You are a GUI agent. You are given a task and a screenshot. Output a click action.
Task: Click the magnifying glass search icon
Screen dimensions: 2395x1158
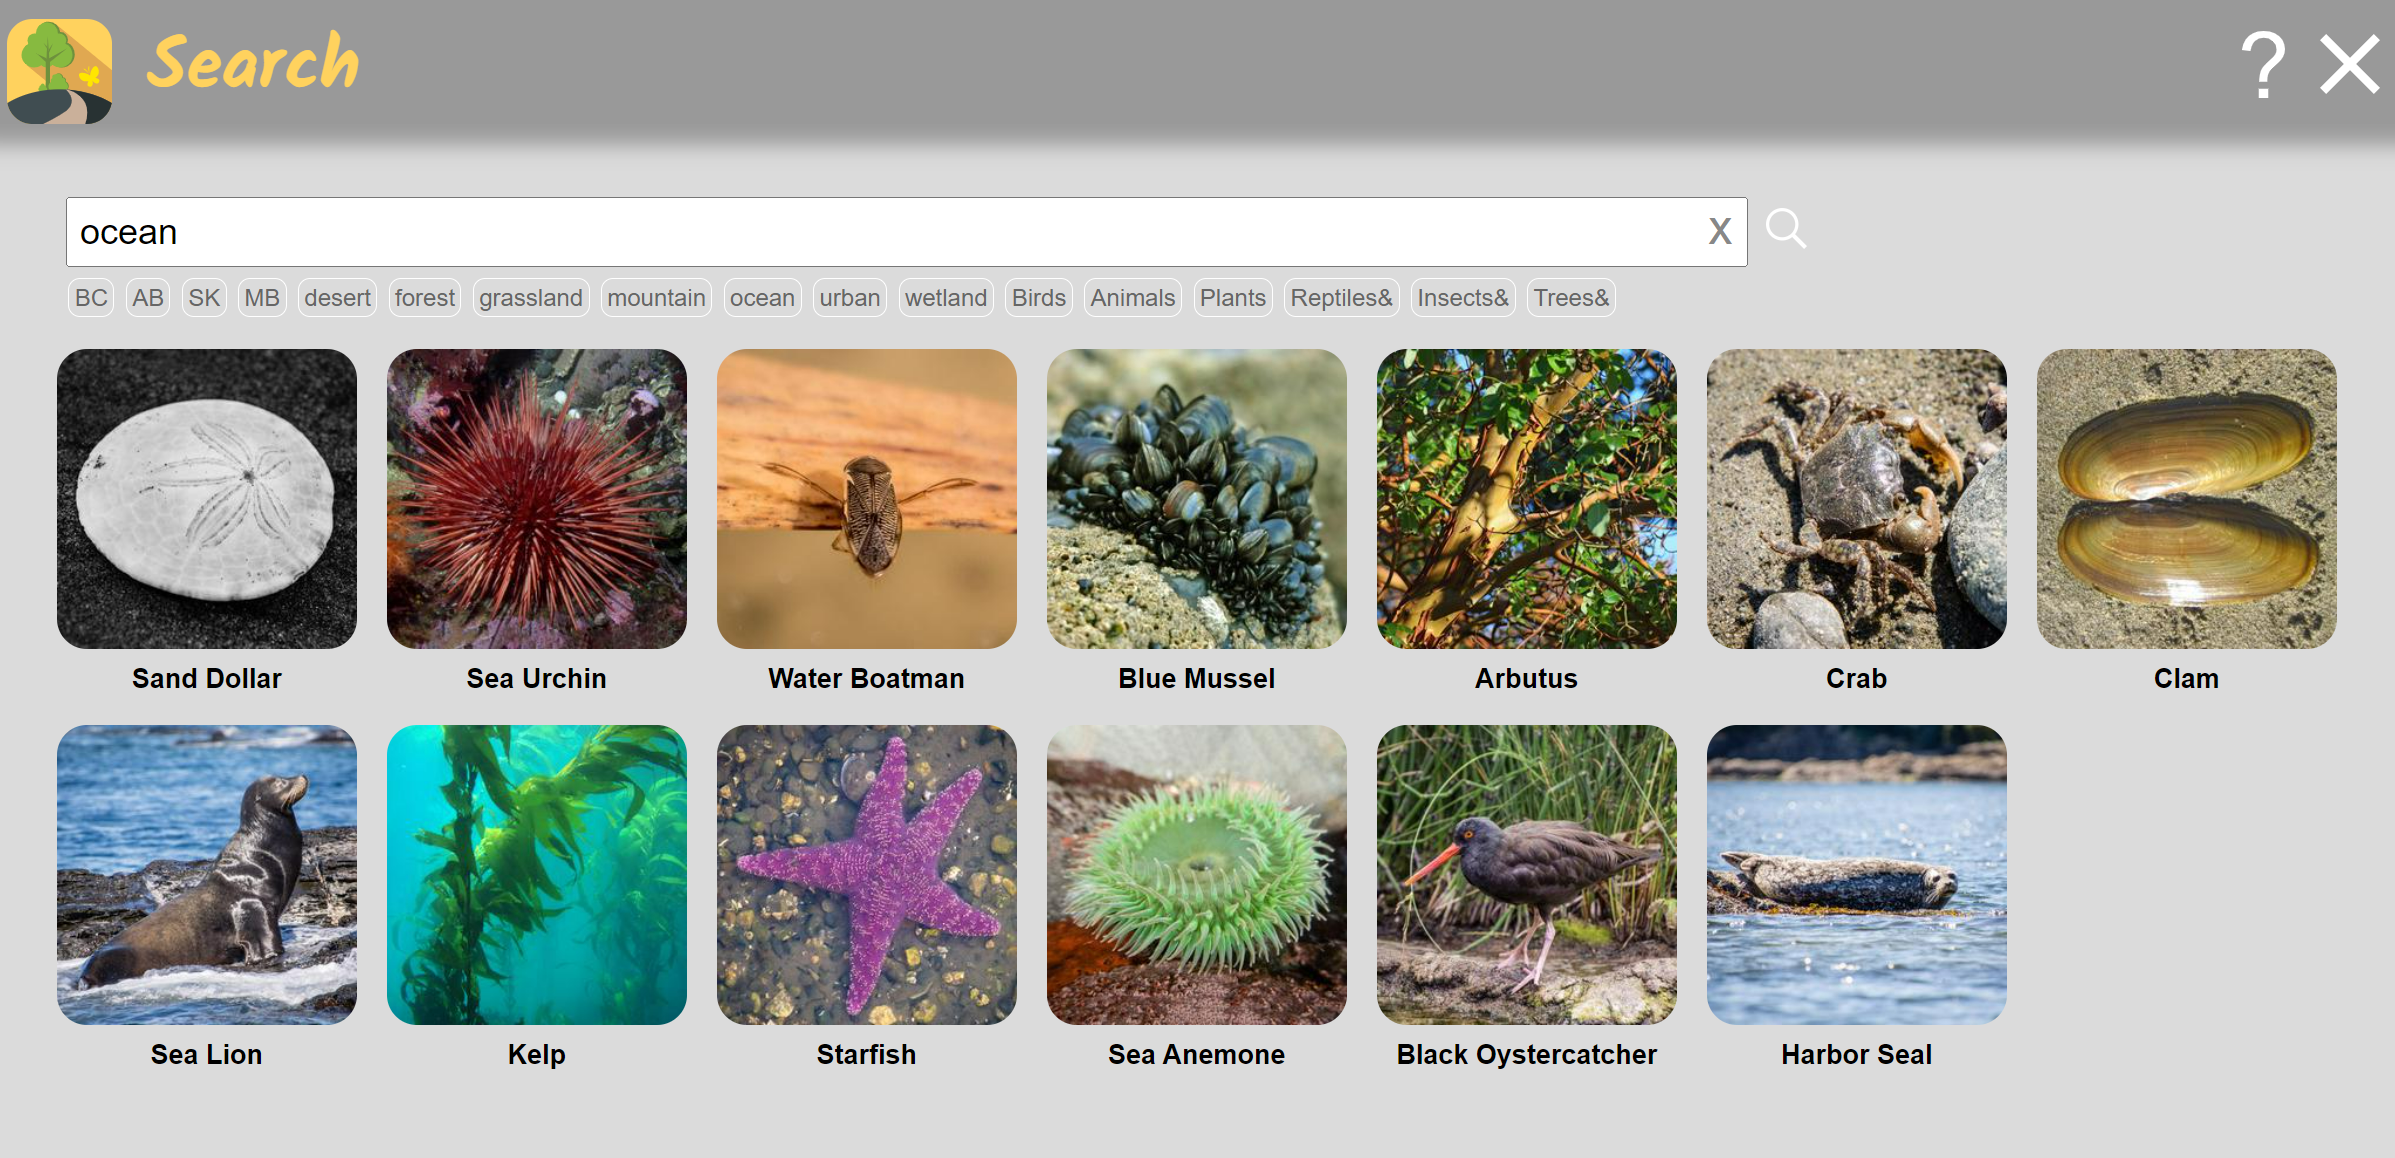tap(1785, 229)
